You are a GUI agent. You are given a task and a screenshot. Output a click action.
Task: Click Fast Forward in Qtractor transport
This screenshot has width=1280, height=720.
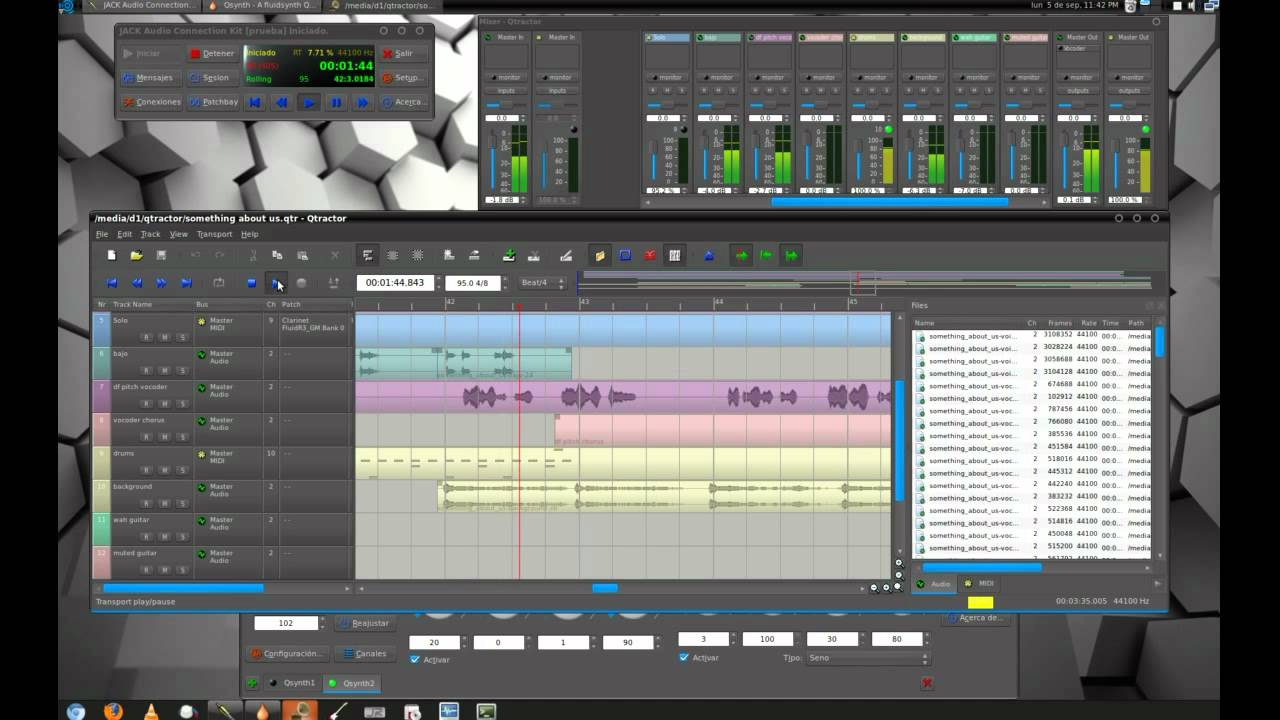(x=161, y=283)
